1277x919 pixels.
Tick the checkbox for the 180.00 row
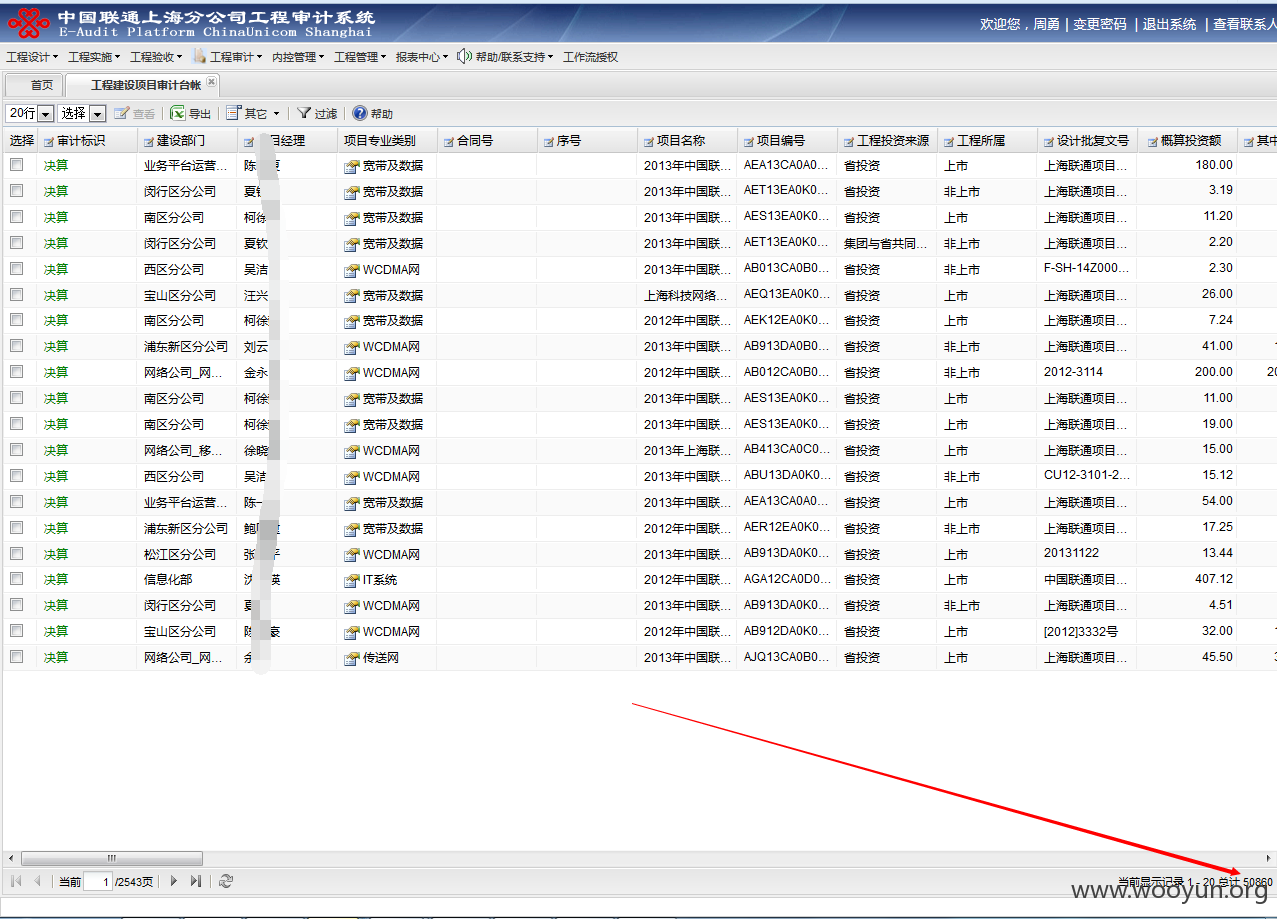[x=17, y=165]
